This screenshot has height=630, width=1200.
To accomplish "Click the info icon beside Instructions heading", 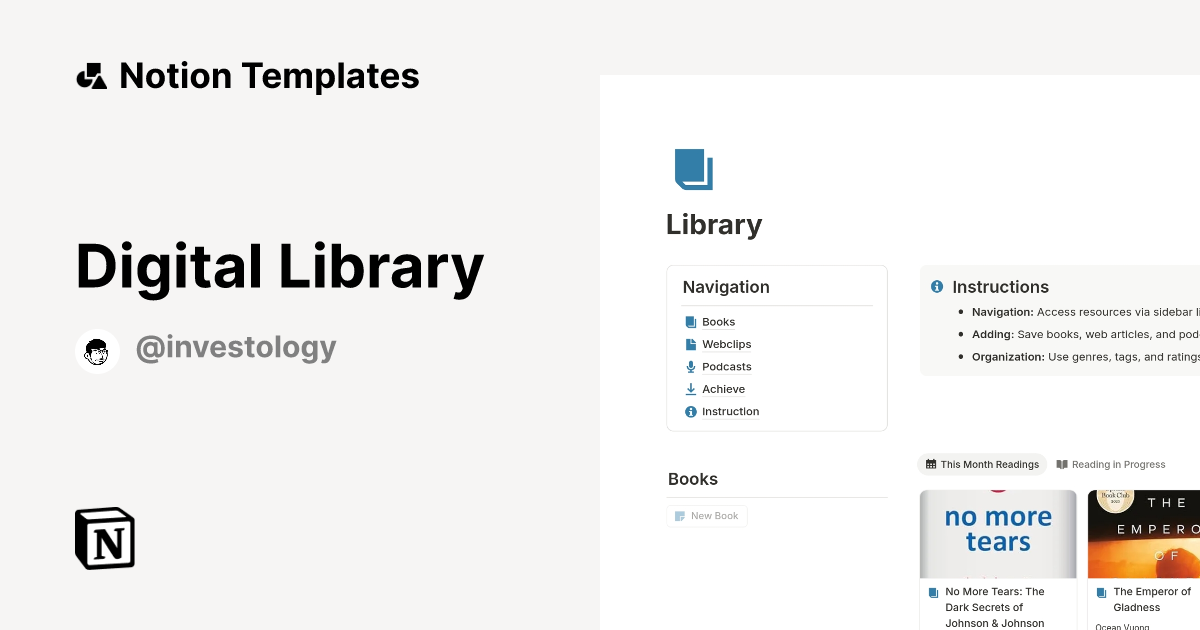I will [937, 286].
